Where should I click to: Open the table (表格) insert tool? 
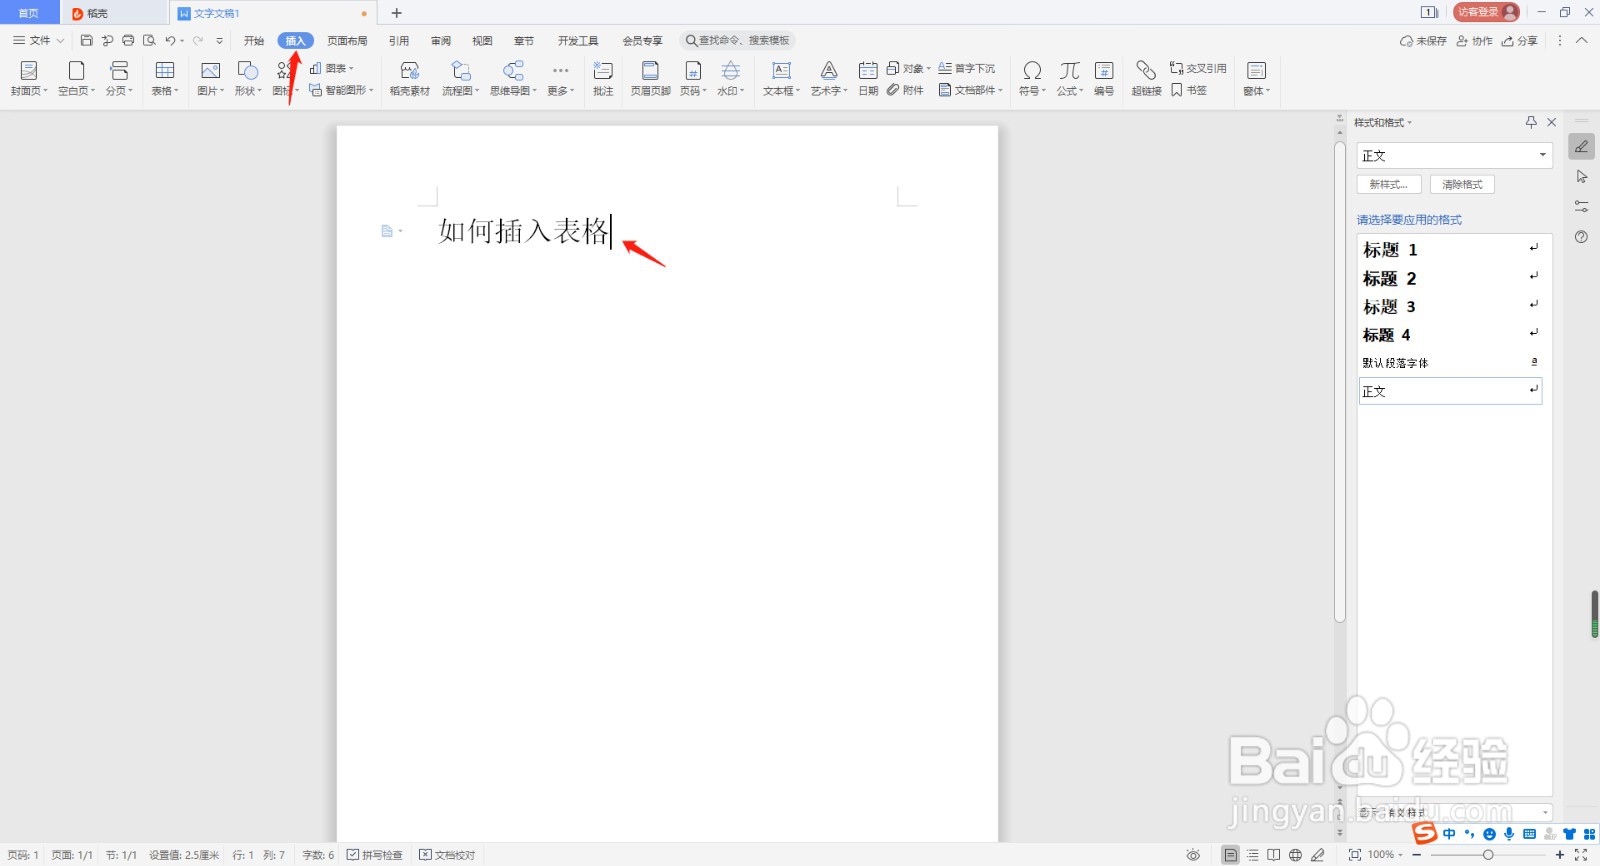[x=165, y=78]
